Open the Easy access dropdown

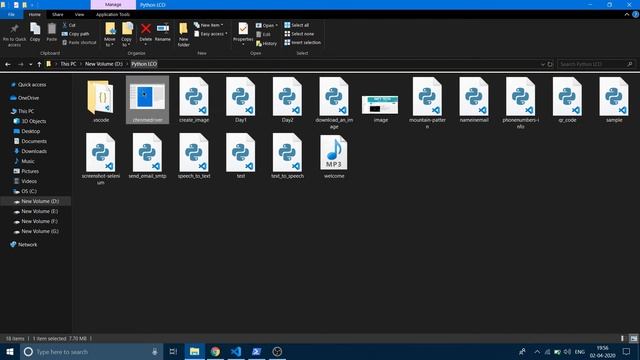[211, 34]
